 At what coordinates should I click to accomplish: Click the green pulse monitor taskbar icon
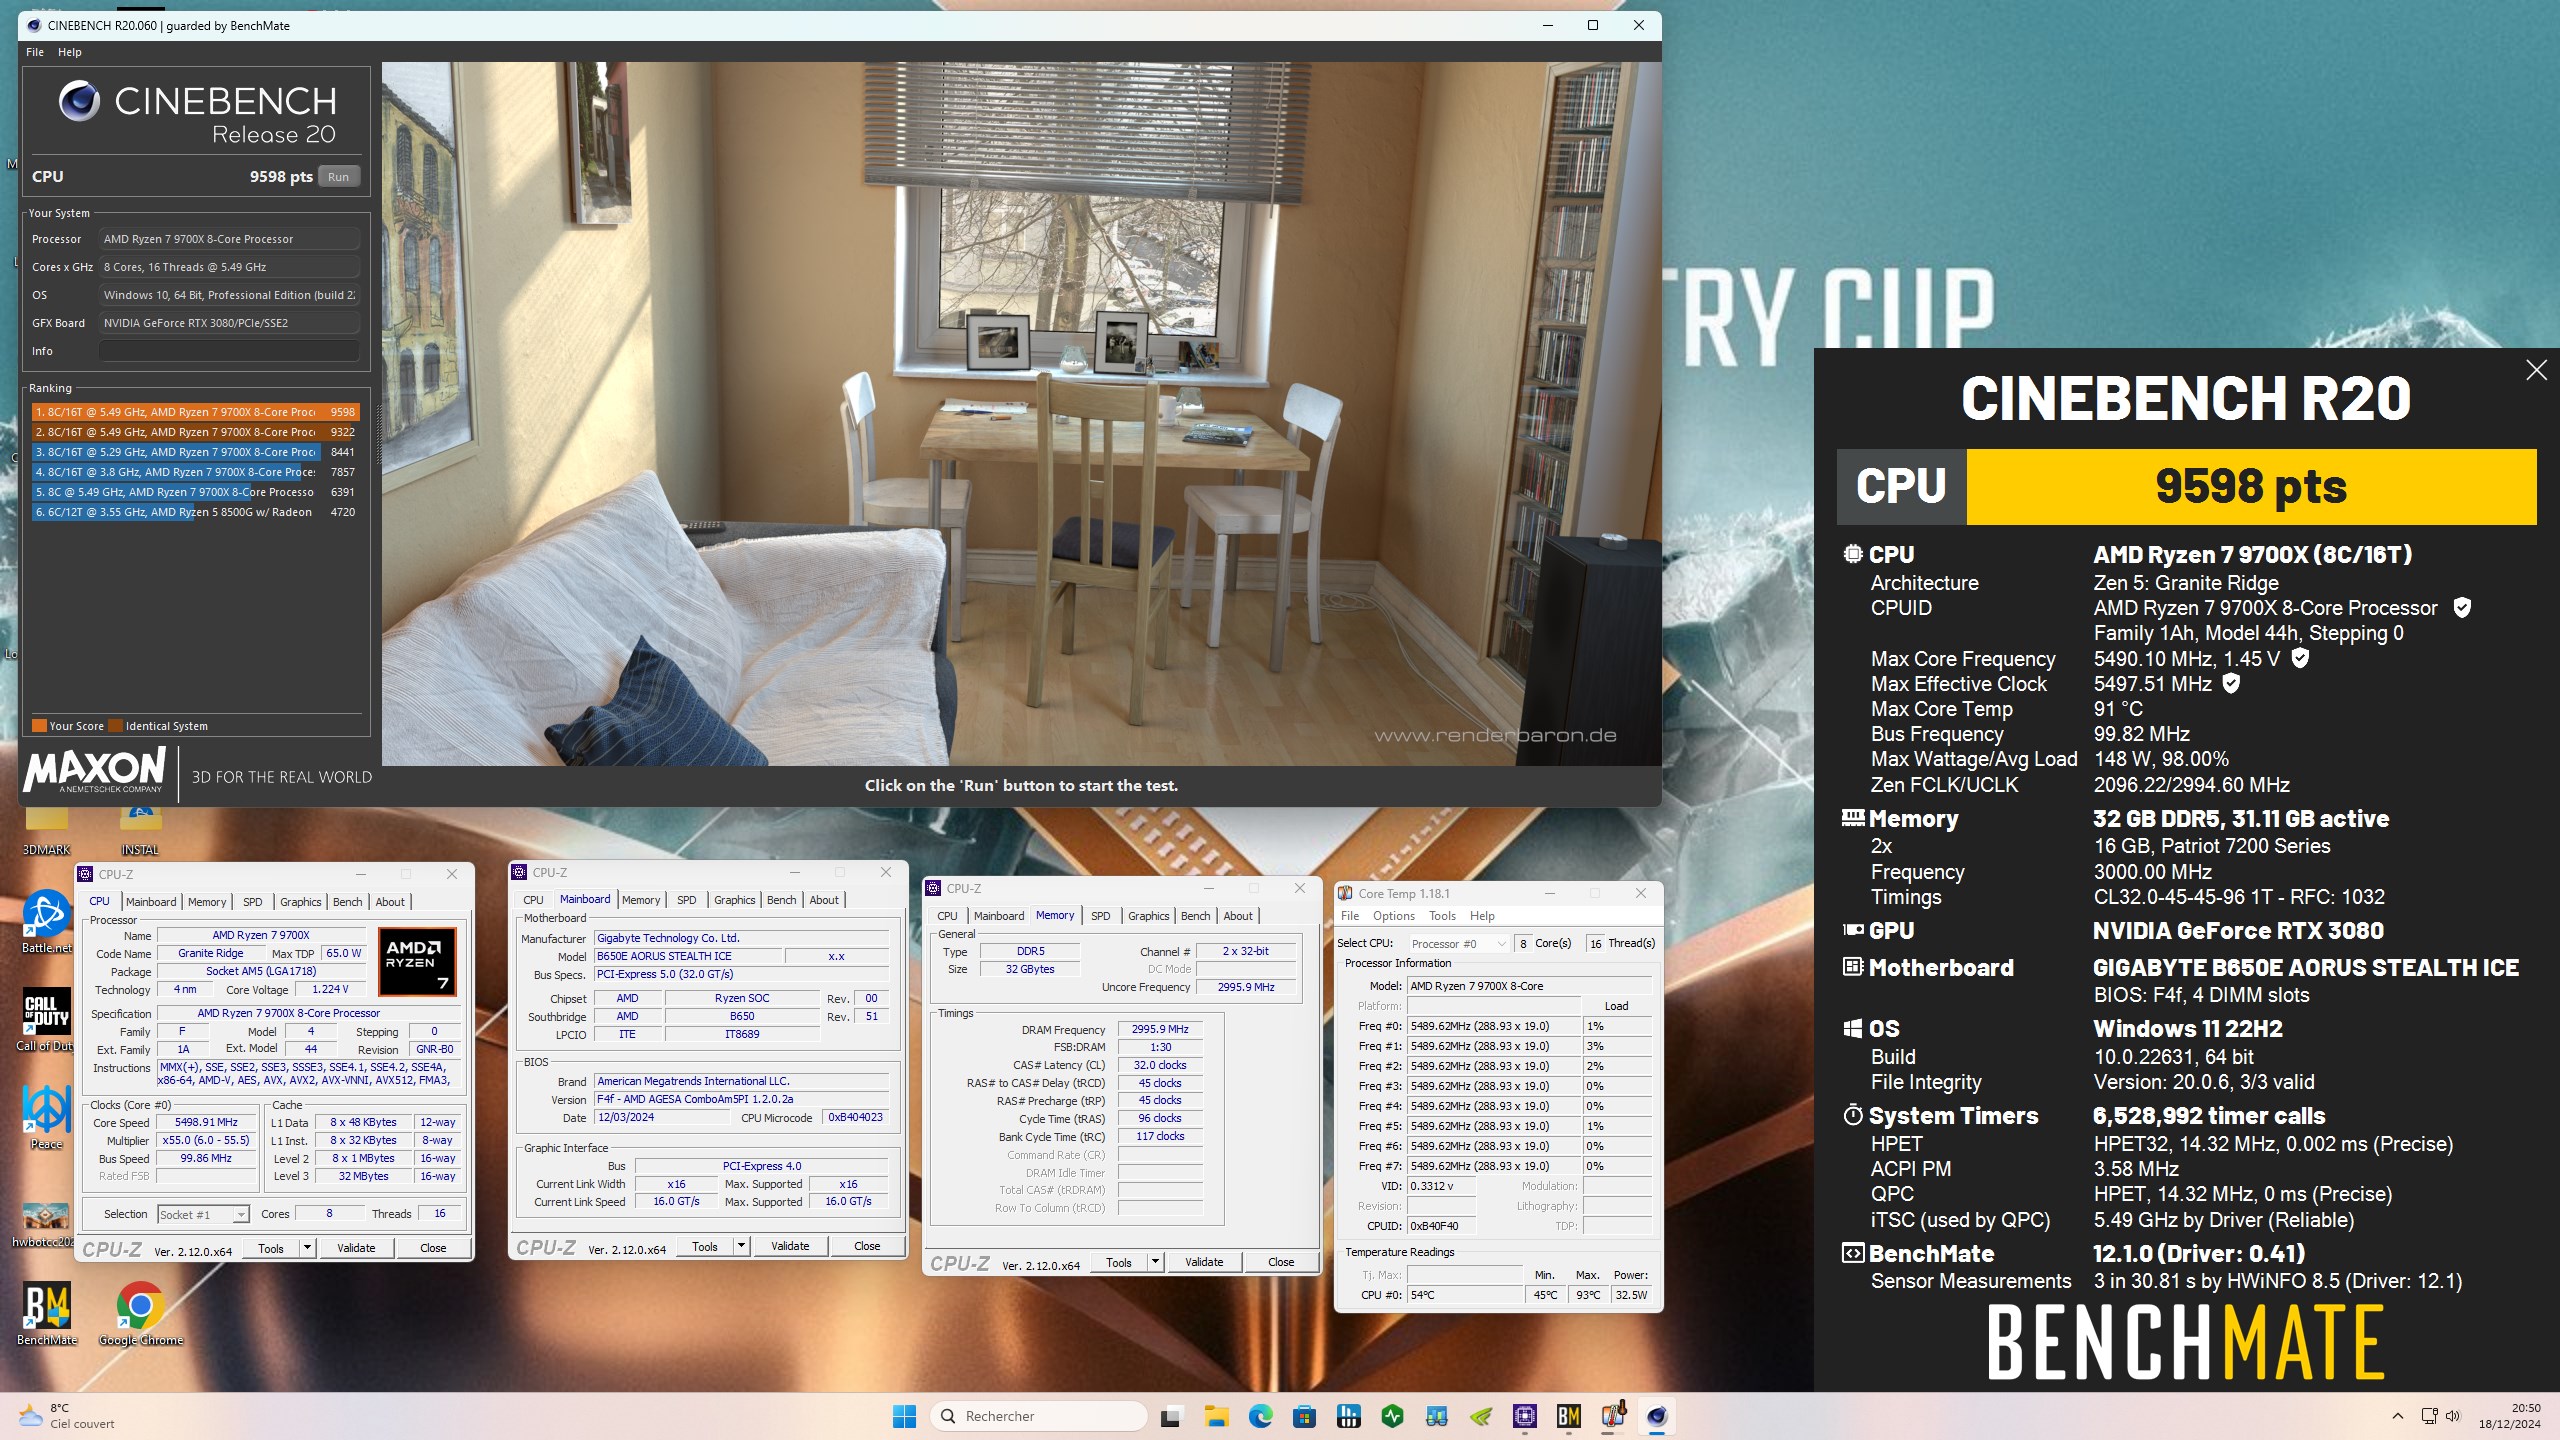(1392, 1416)
